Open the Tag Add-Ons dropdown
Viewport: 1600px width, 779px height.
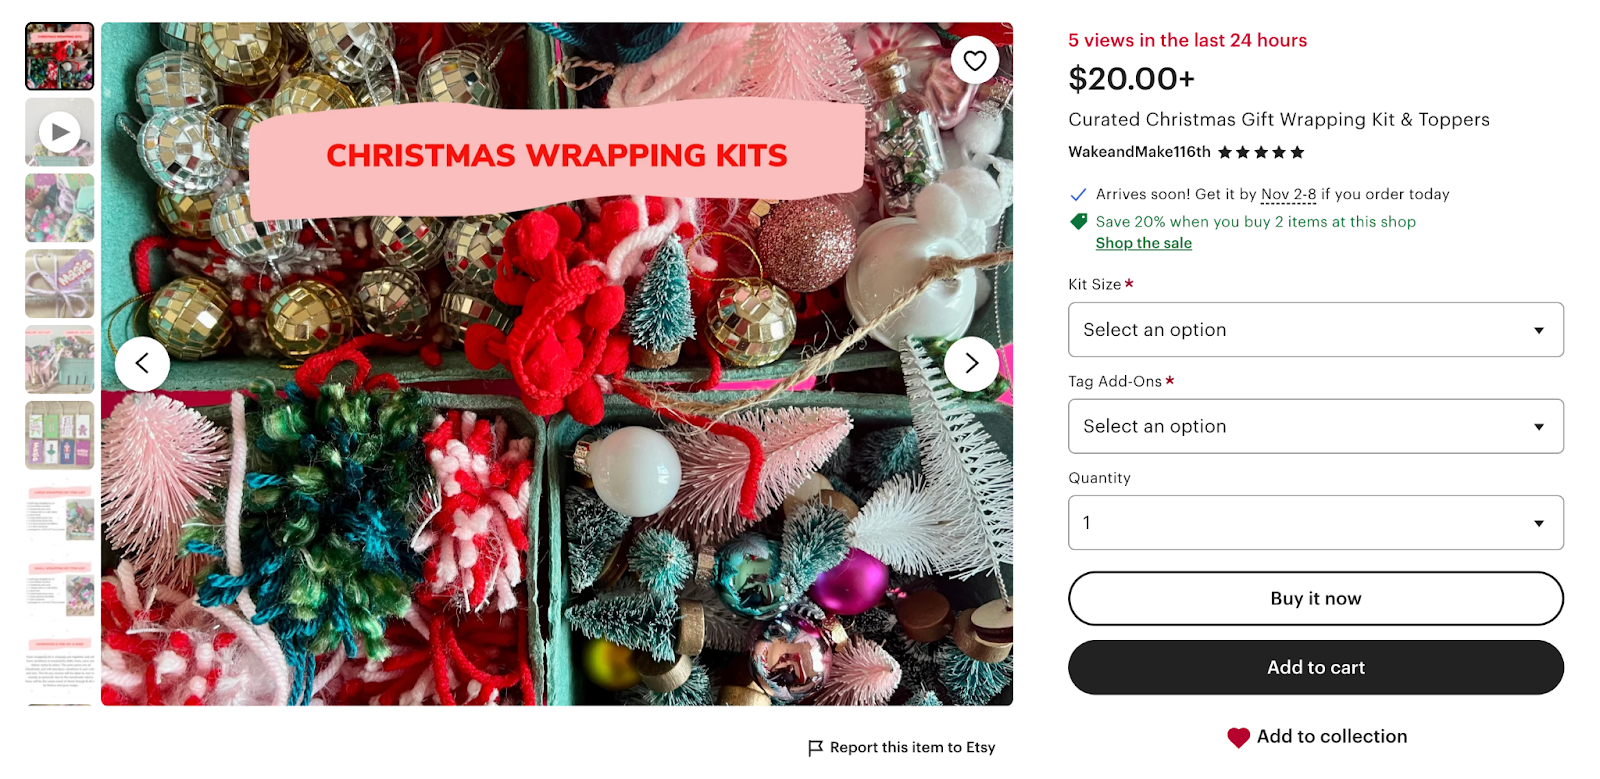[x=1315, y=426]
